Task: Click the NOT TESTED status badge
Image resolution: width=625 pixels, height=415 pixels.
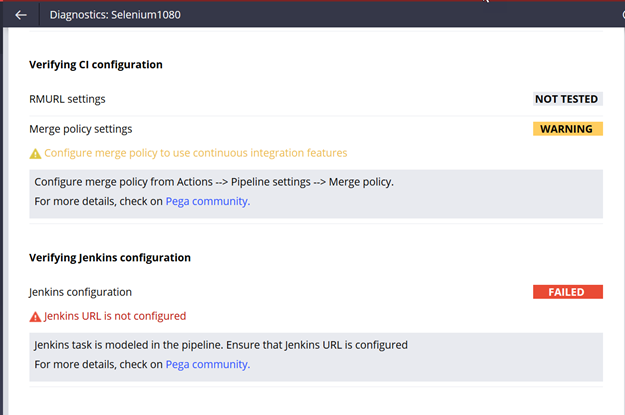Action: (x=567, y=99)
